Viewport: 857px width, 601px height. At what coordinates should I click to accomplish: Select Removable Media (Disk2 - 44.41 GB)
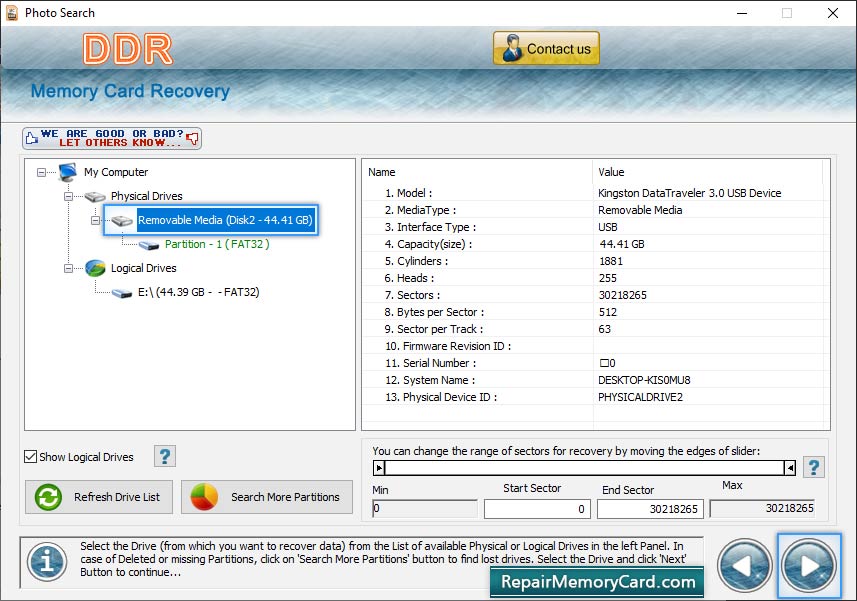[x=225, y=220]
